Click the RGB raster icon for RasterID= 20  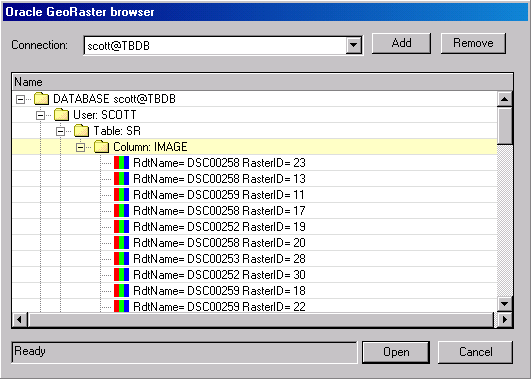(122, 243)
